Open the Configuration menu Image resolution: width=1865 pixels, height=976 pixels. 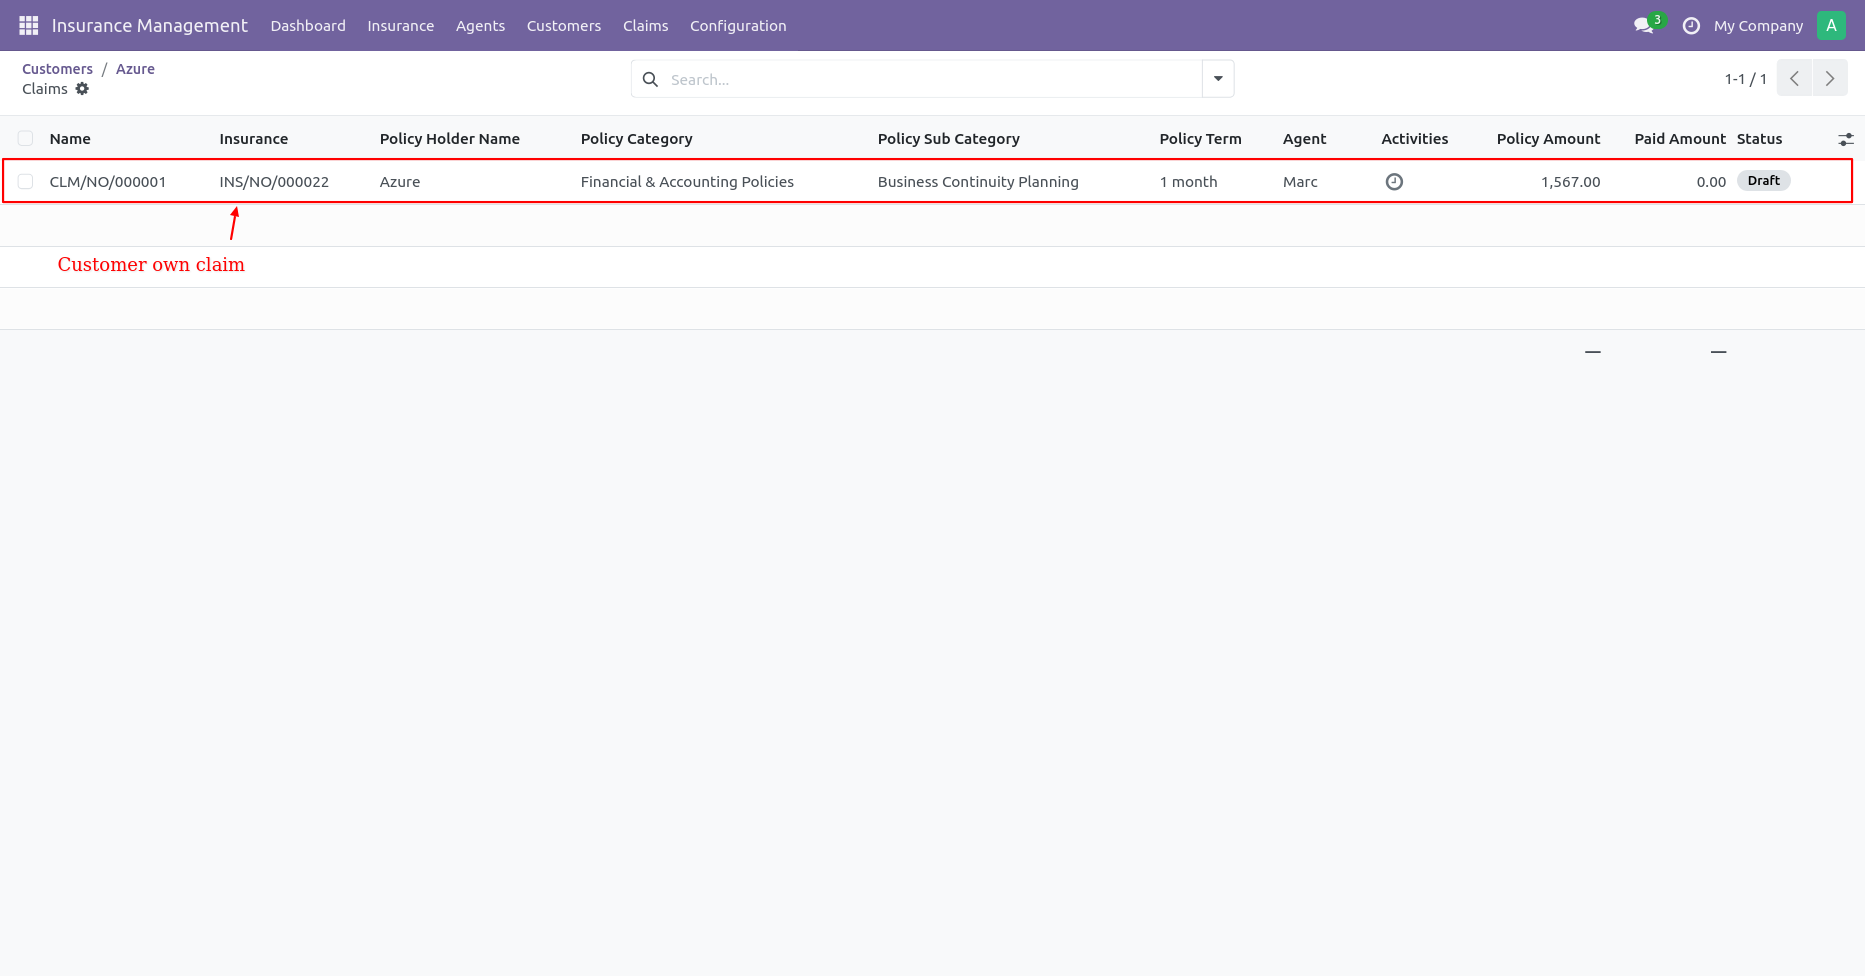[738, 26]
